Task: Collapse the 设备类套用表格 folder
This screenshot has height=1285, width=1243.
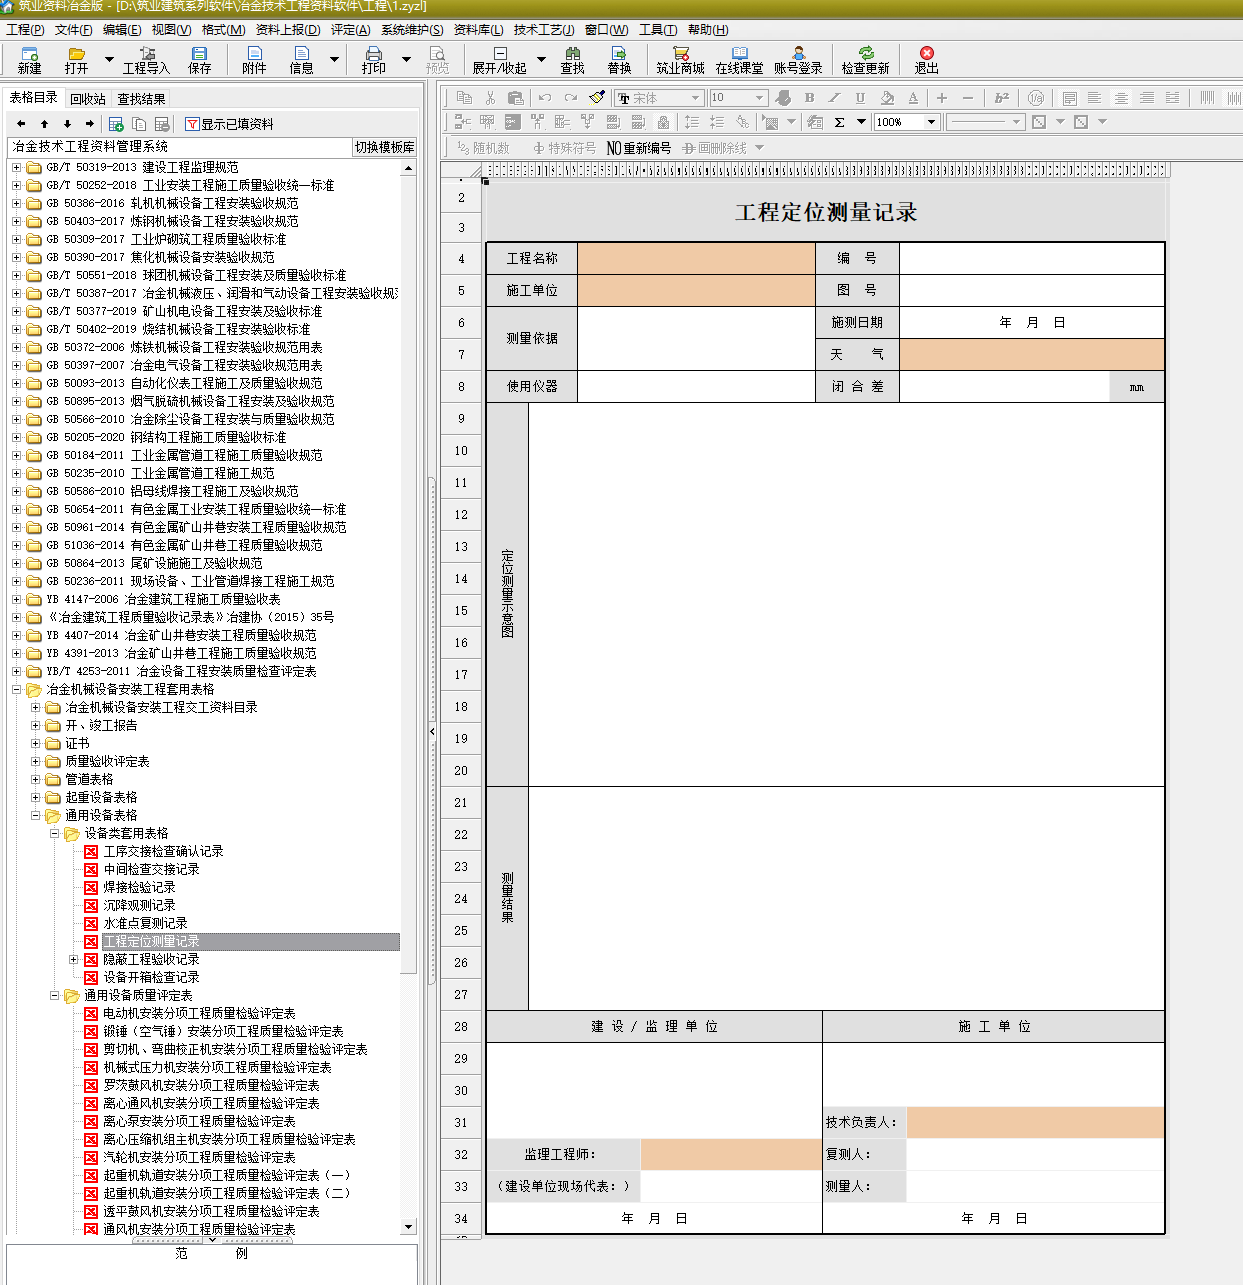Action: tap(54, 833)
